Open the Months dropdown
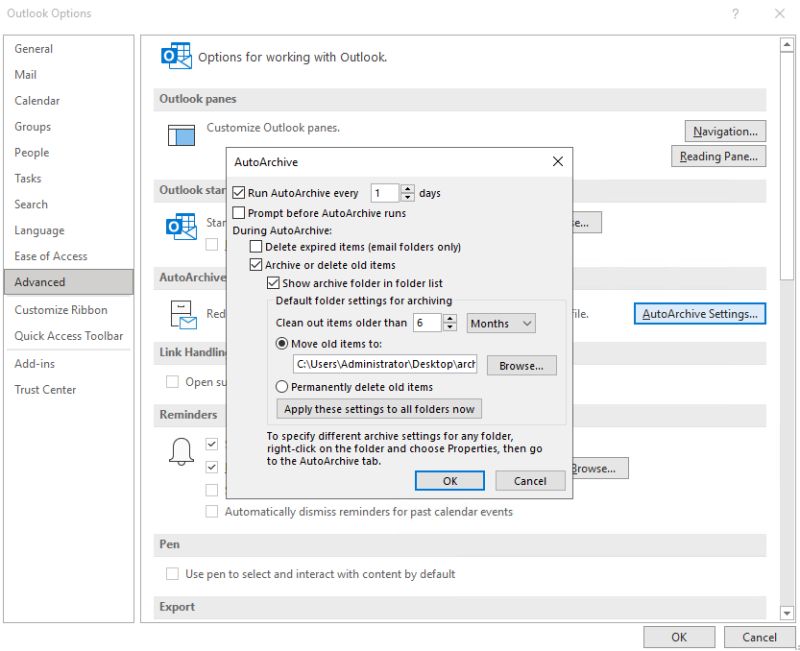Viewport: 800px width, 651px height. [500, 323]
